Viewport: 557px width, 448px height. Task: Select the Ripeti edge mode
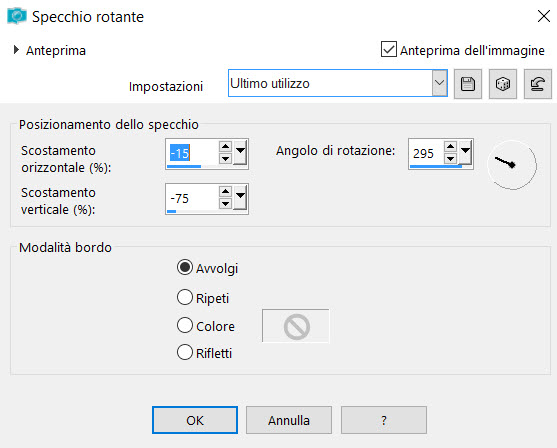click(x=185, y=297)
